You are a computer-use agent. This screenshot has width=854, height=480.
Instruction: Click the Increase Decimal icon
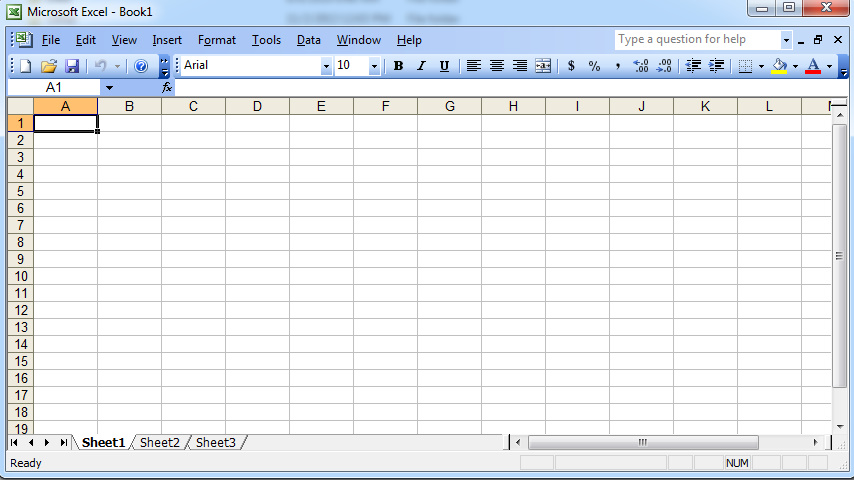641,66
